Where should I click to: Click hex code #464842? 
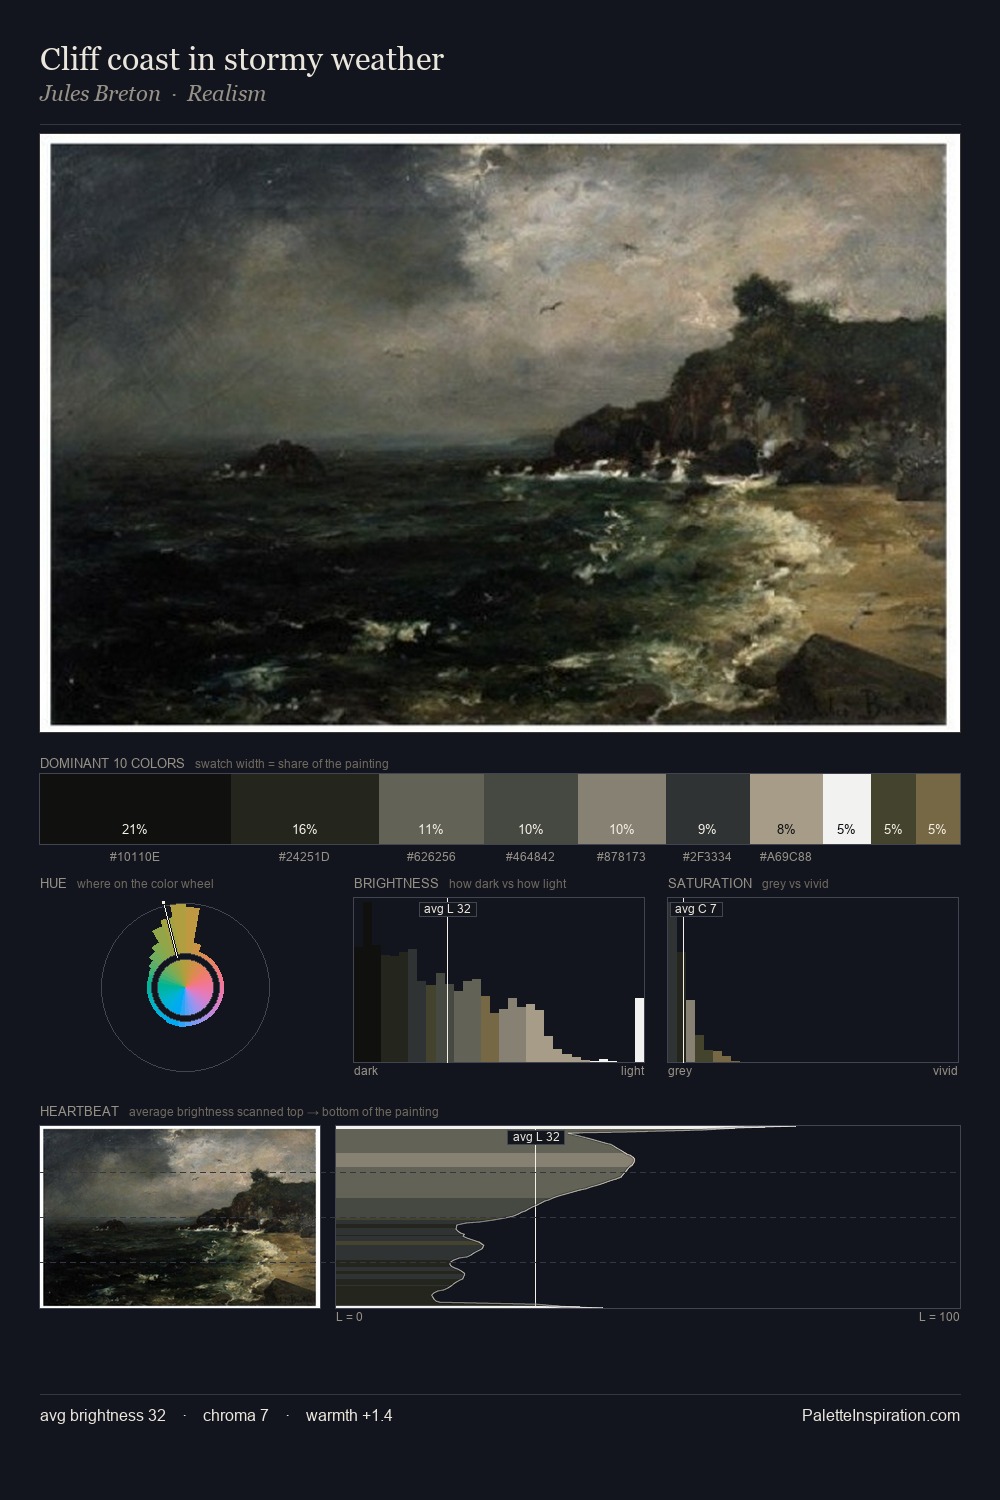click(x=531, y=857)
